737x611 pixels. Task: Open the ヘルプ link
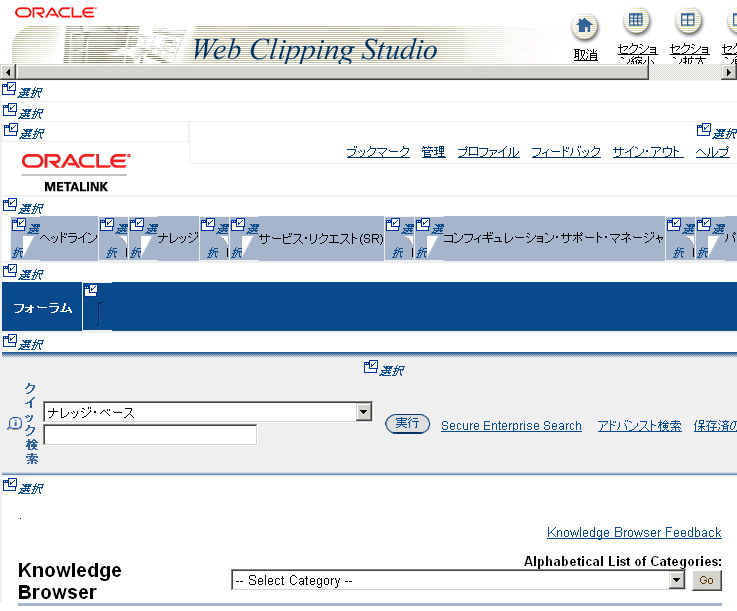tap(713, 152)
